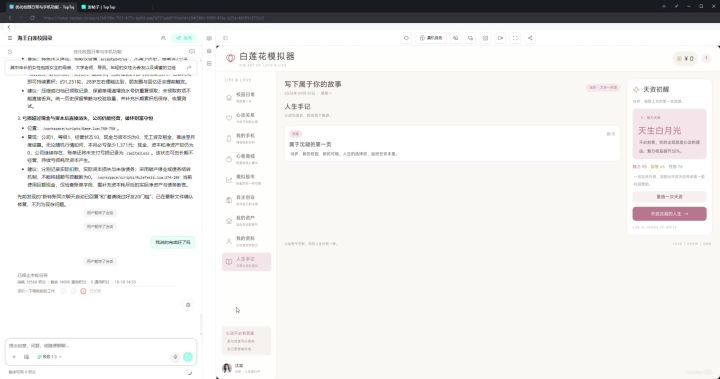Open 校园日常 in the sidebar
The image size is (720, 379).
pyautogui.click(x=246, y=97)
